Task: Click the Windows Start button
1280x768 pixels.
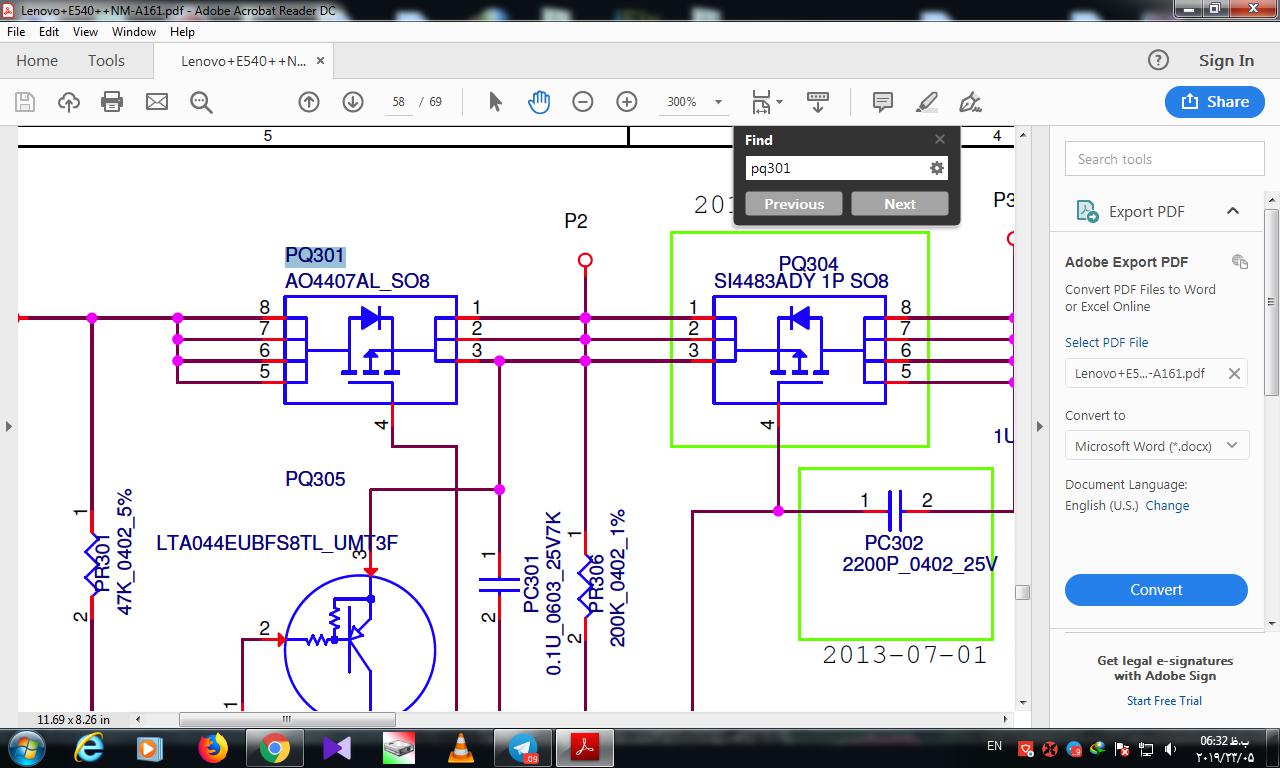Action: 25,748
